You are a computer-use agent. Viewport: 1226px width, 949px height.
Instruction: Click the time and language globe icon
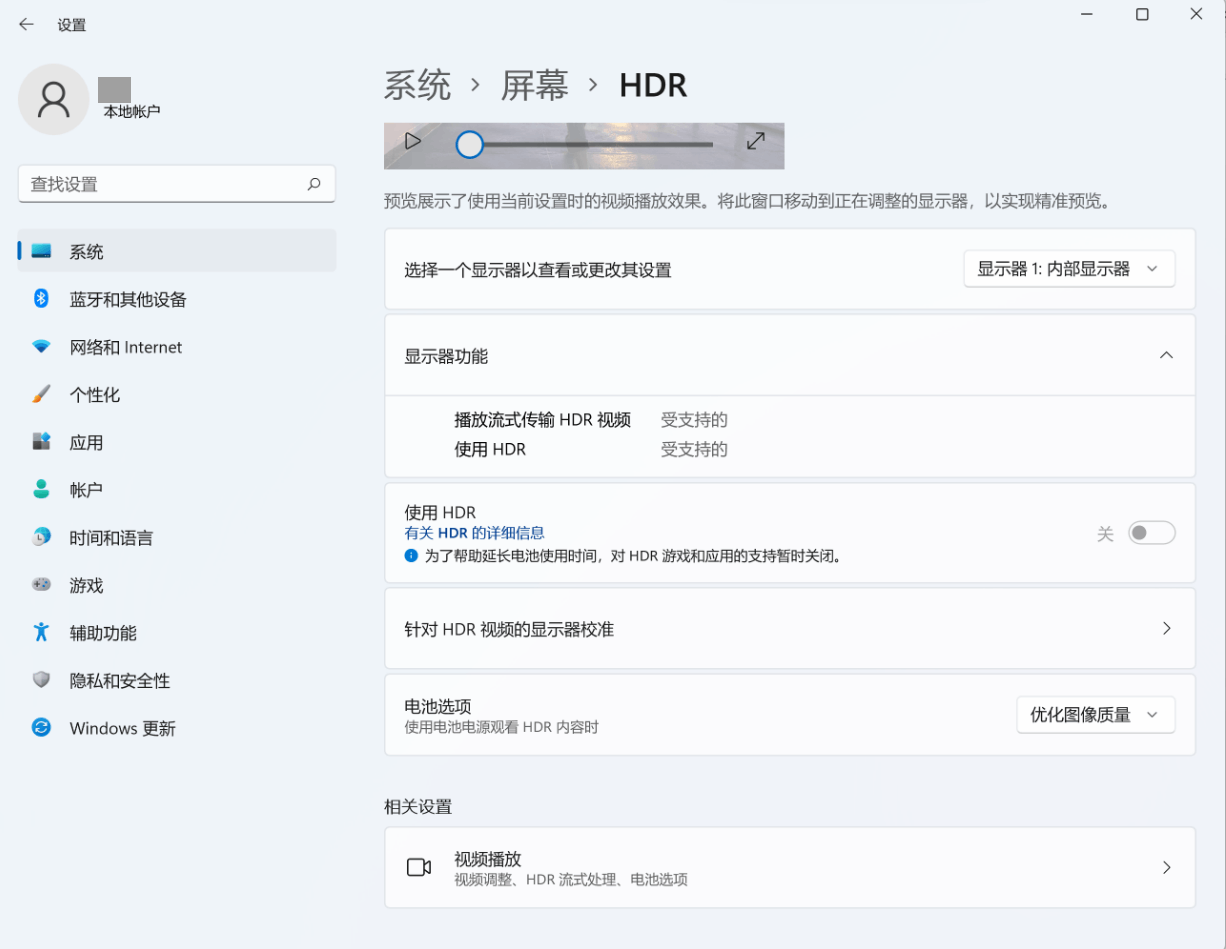click(x=41, y=537)
